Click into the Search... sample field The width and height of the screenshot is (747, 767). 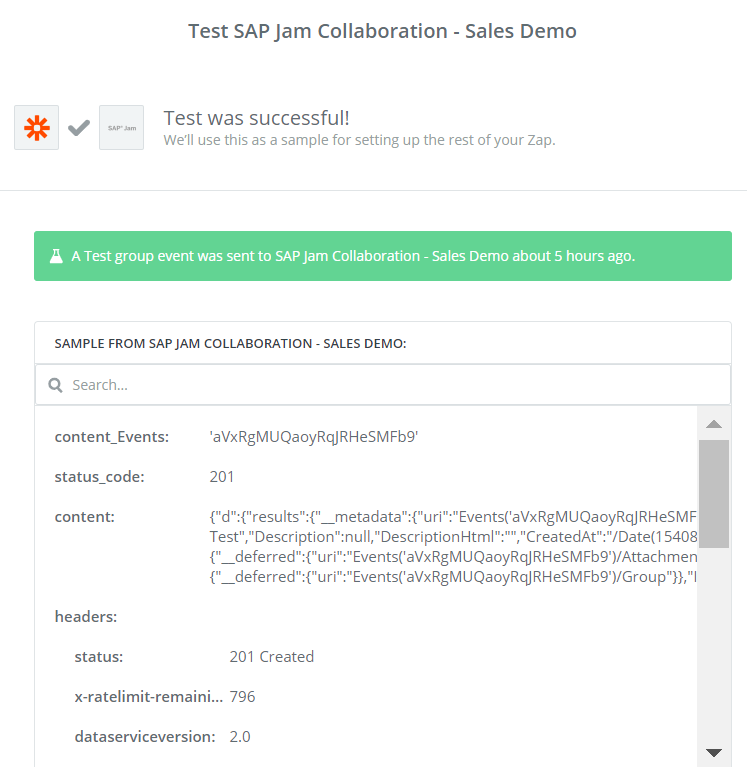383,385
